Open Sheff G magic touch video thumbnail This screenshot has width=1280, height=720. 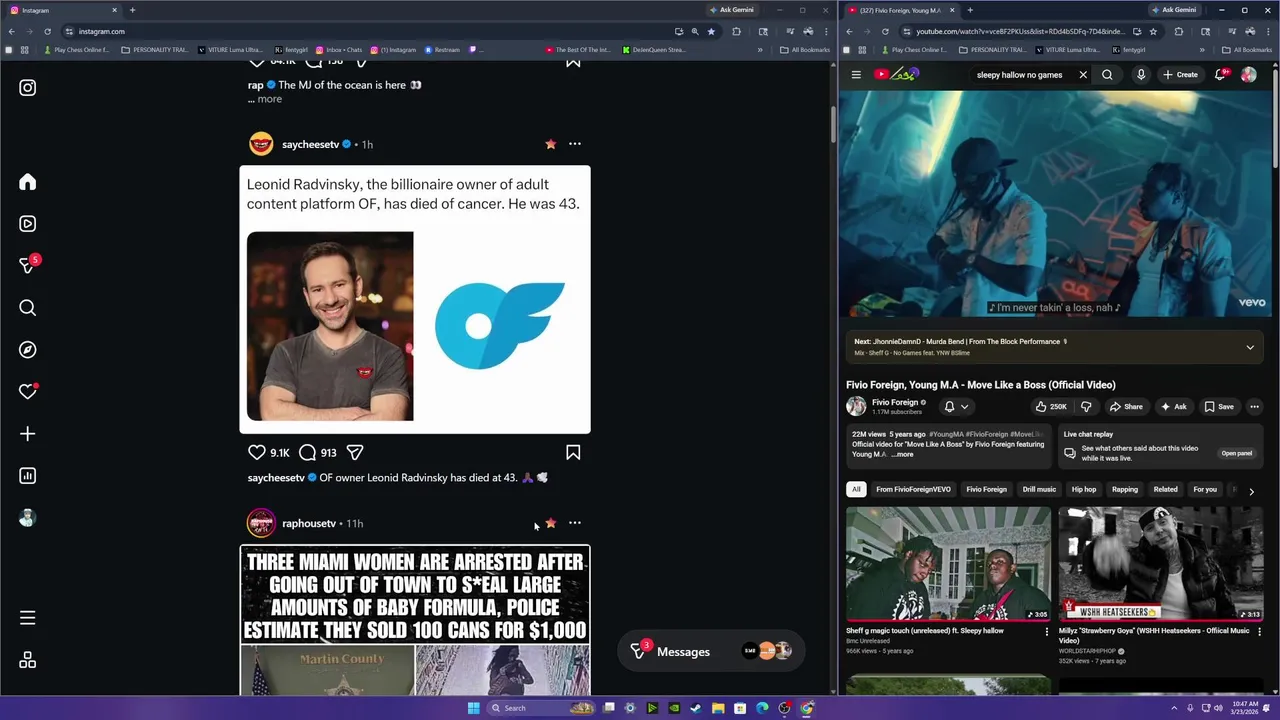click(949, 564)
